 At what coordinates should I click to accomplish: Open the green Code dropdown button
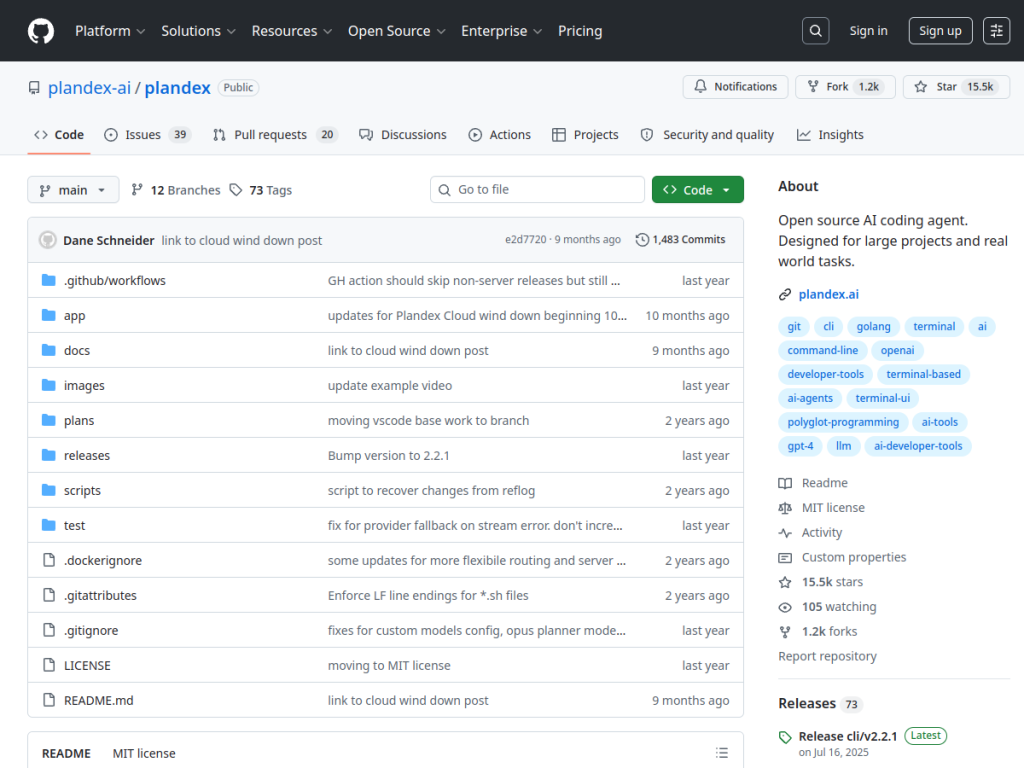click(697, 189)
